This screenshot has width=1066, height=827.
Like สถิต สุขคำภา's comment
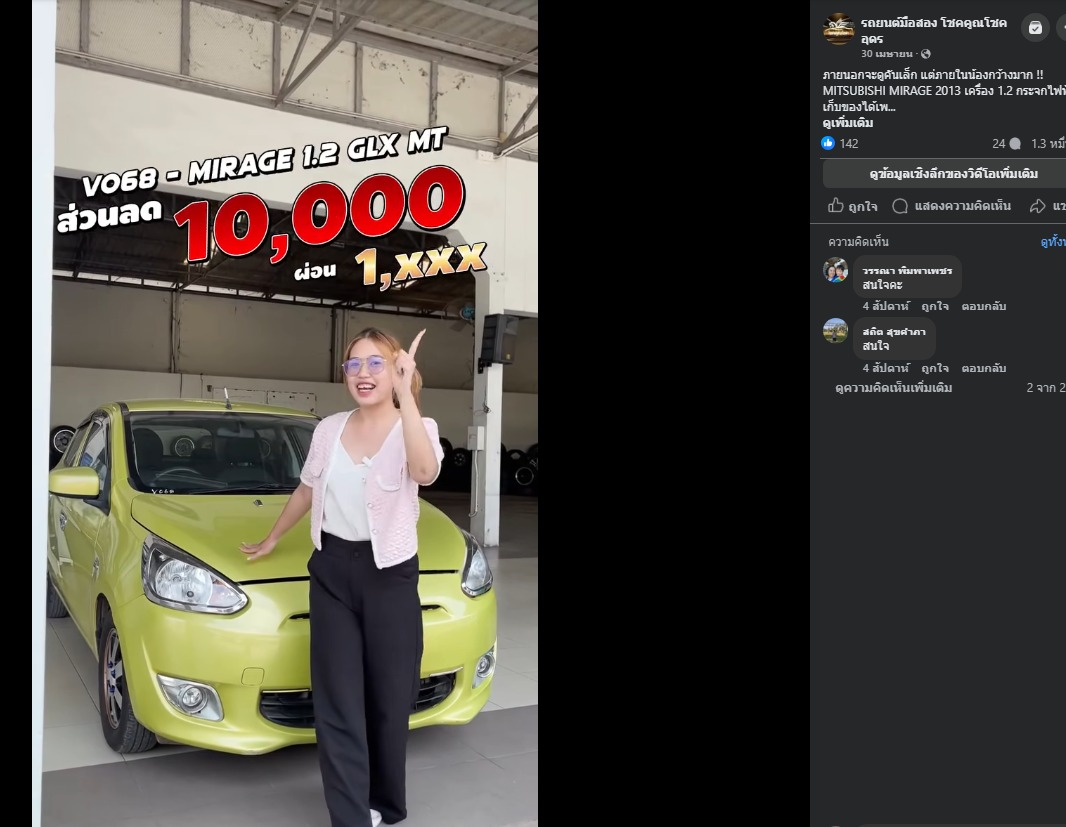coord(935,368)
